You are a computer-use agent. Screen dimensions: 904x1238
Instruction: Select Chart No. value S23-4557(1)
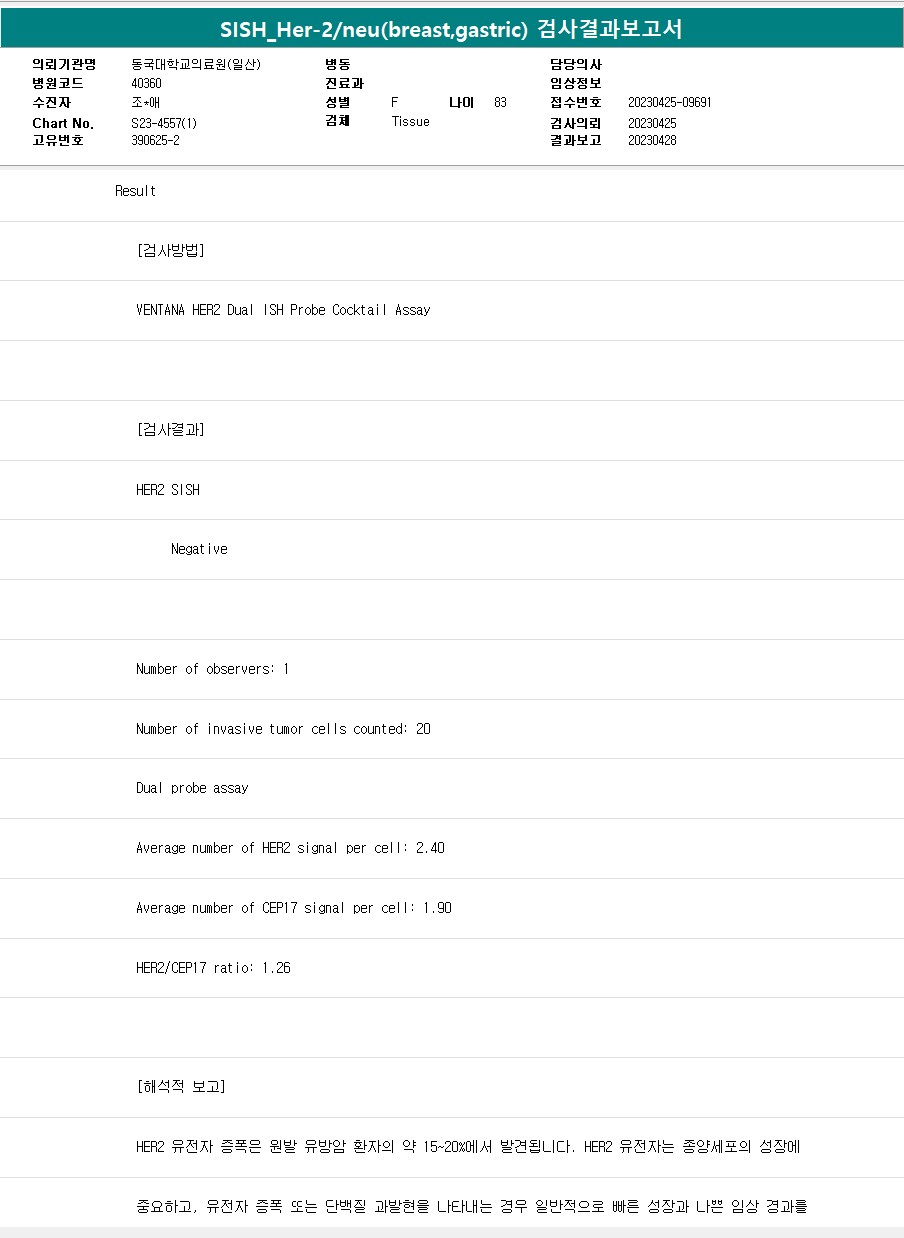pyautogui.click(x=164, y=123)
